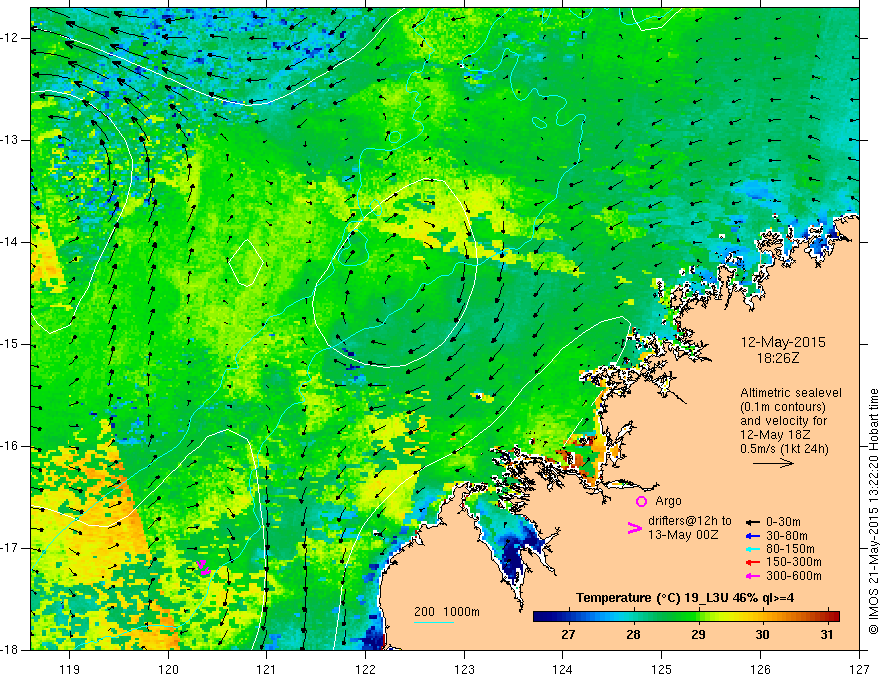Click the latitude axis label -14
880x680 pixels.
point(10,242)
